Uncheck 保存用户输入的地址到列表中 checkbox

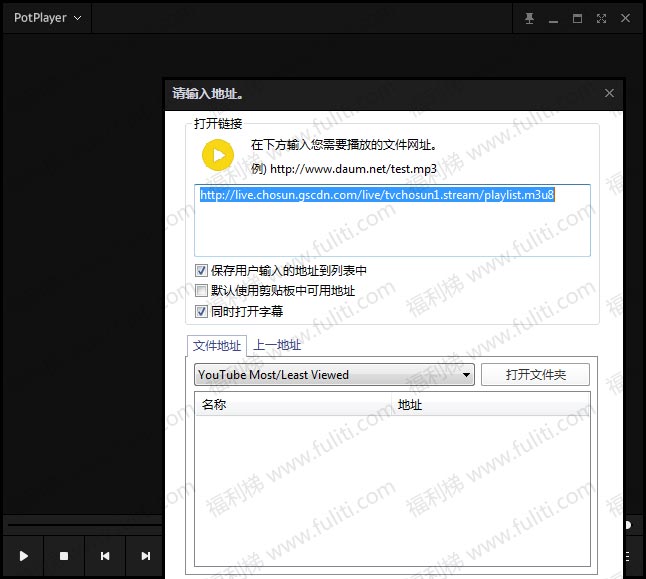tap(201, 271)
